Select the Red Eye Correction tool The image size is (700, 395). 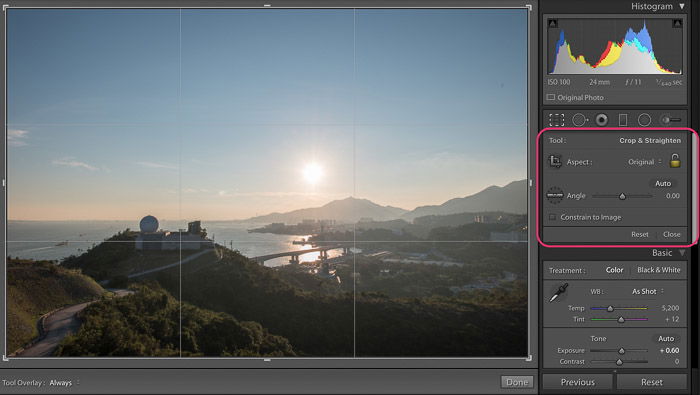[602, 120]
